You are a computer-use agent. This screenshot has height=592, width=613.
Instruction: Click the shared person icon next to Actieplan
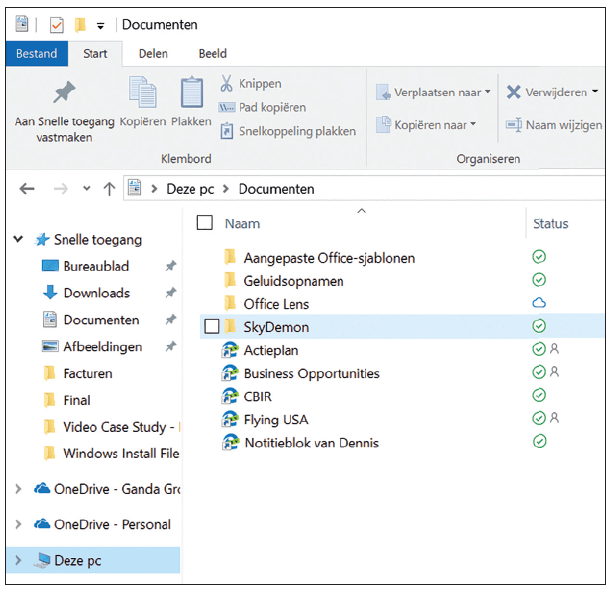(554, 348)
